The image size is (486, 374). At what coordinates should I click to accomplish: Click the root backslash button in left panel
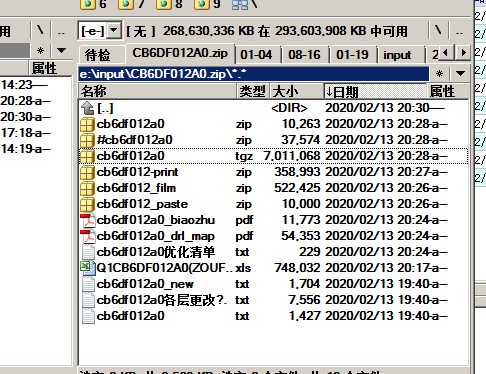click(x=40, y=31)
